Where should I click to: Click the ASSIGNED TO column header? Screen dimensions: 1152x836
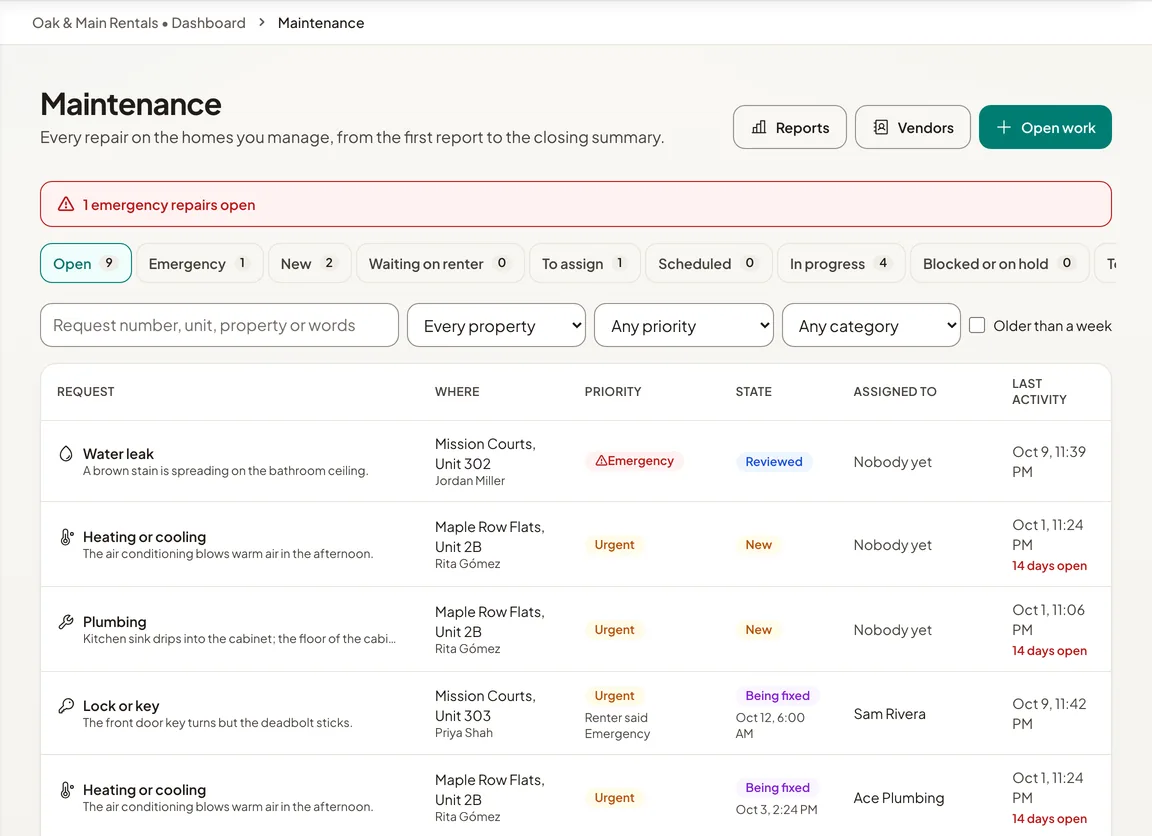[x=895, y=392]
